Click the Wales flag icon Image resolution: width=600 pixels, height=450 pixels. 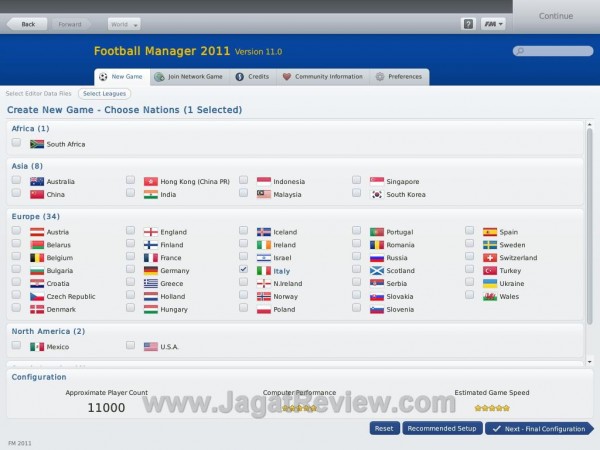pyautogui.click(x=490, y=297)
